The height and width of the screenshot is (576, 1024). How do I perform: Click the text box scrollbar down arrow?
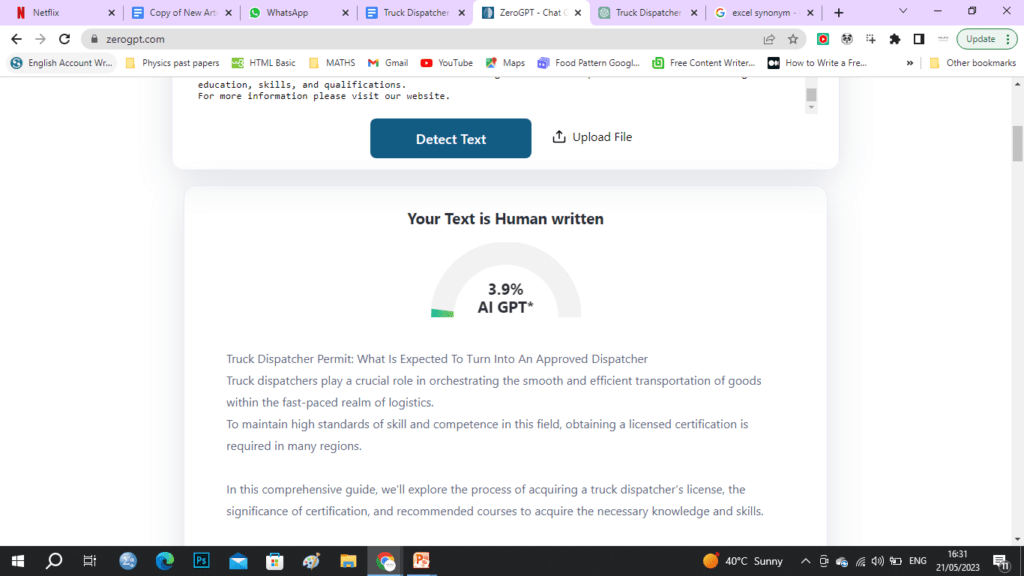tap(811, 108)
